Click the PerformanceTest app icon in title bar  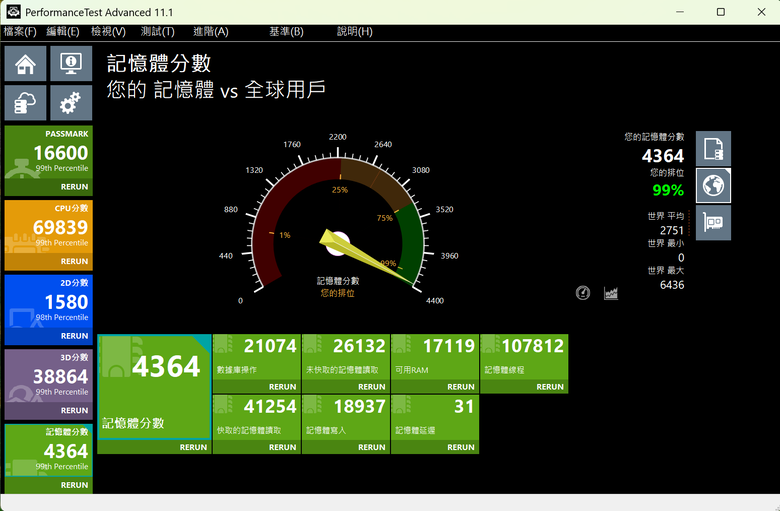pyautogui.click(x=13, y=11)
